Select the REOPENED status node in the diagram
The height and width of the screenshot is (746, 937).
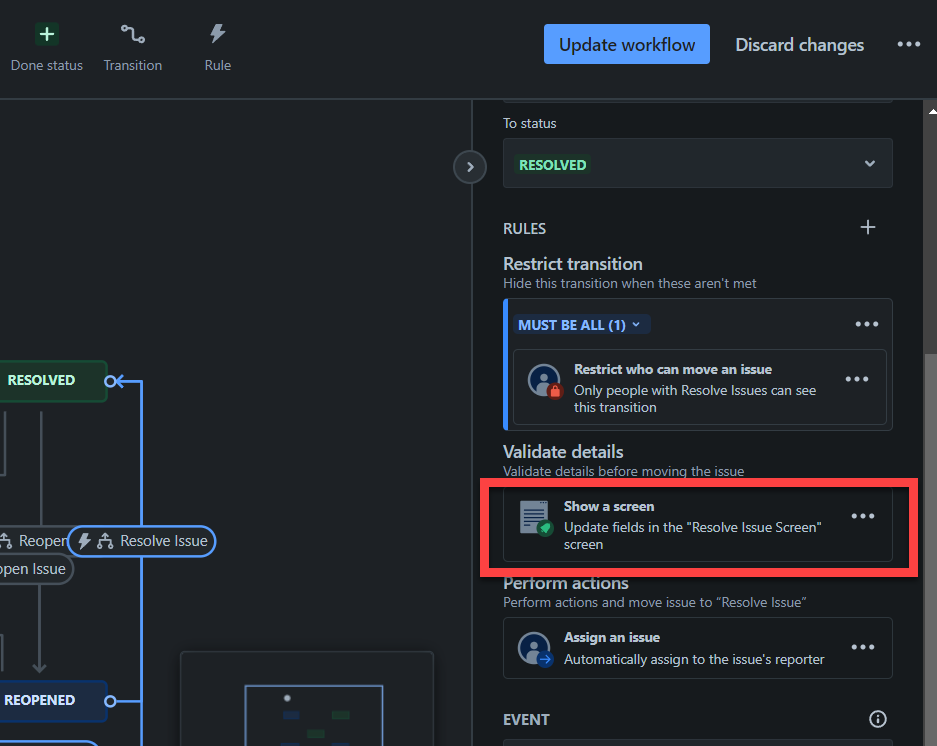click(x=53, y=701)
